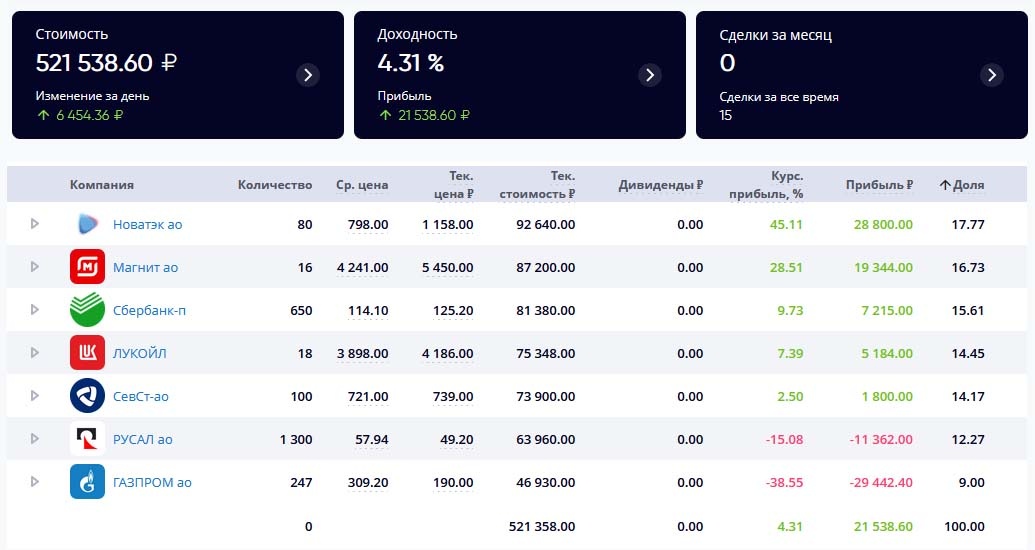Open the ГАЗПРОМ ао link
Image resolution: width=1035 pixels, height=550 pixels.
pos(152,483)
